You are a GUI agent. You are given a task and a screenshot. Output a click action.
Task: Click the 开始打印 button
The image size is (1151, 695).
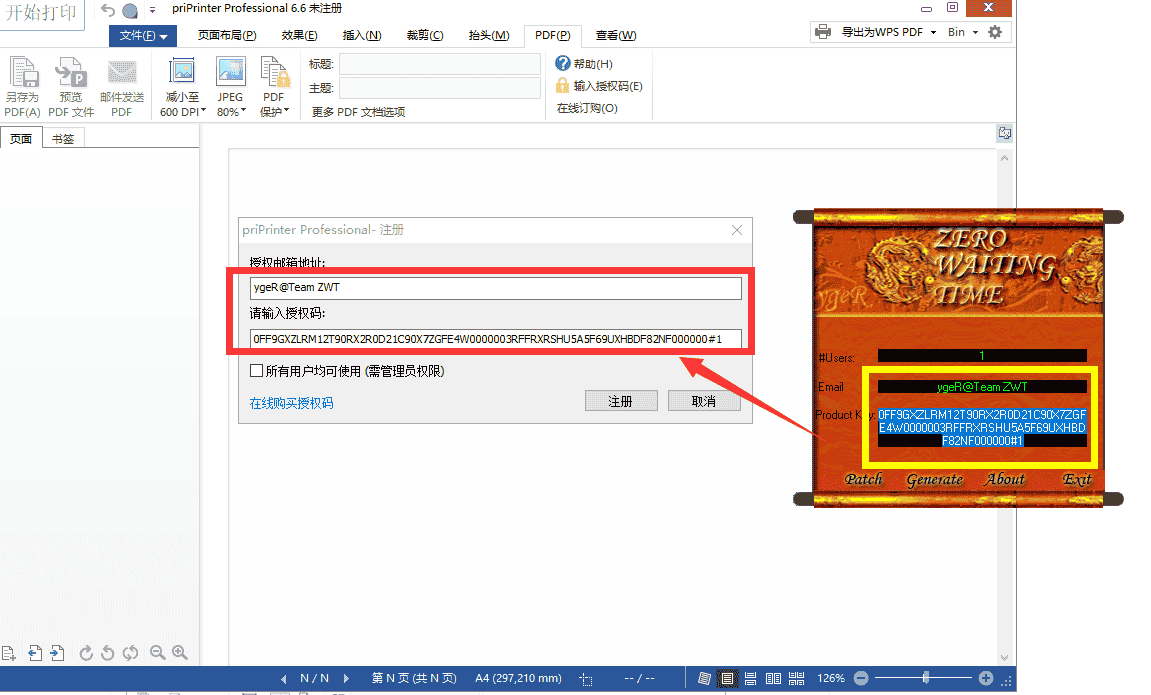[42, 13]
